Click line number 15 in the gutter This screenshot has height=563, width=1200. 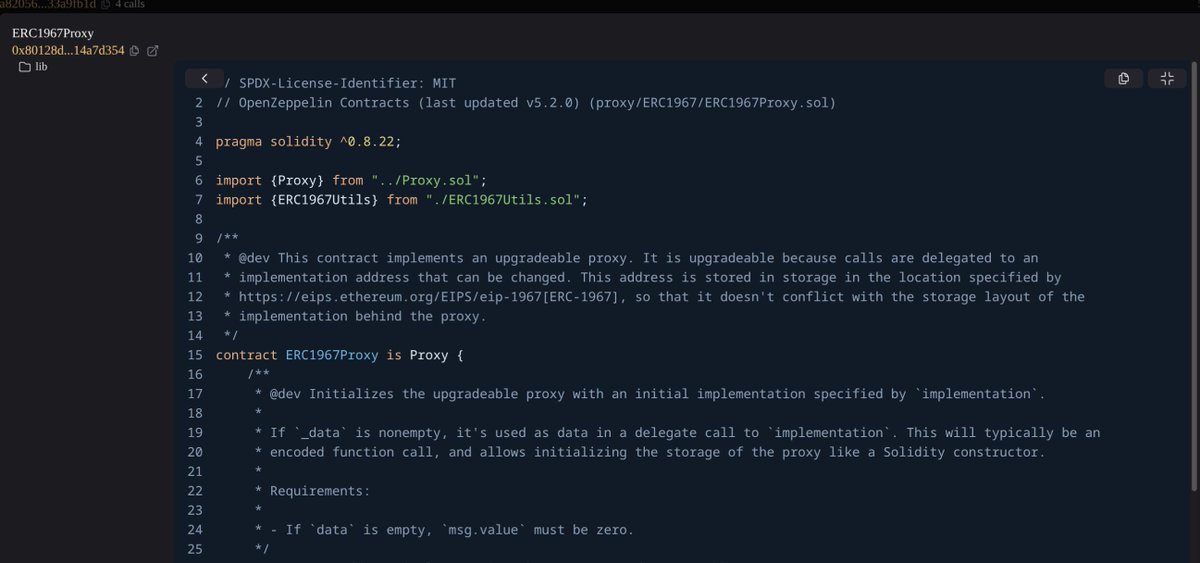[x=195, y=355]
